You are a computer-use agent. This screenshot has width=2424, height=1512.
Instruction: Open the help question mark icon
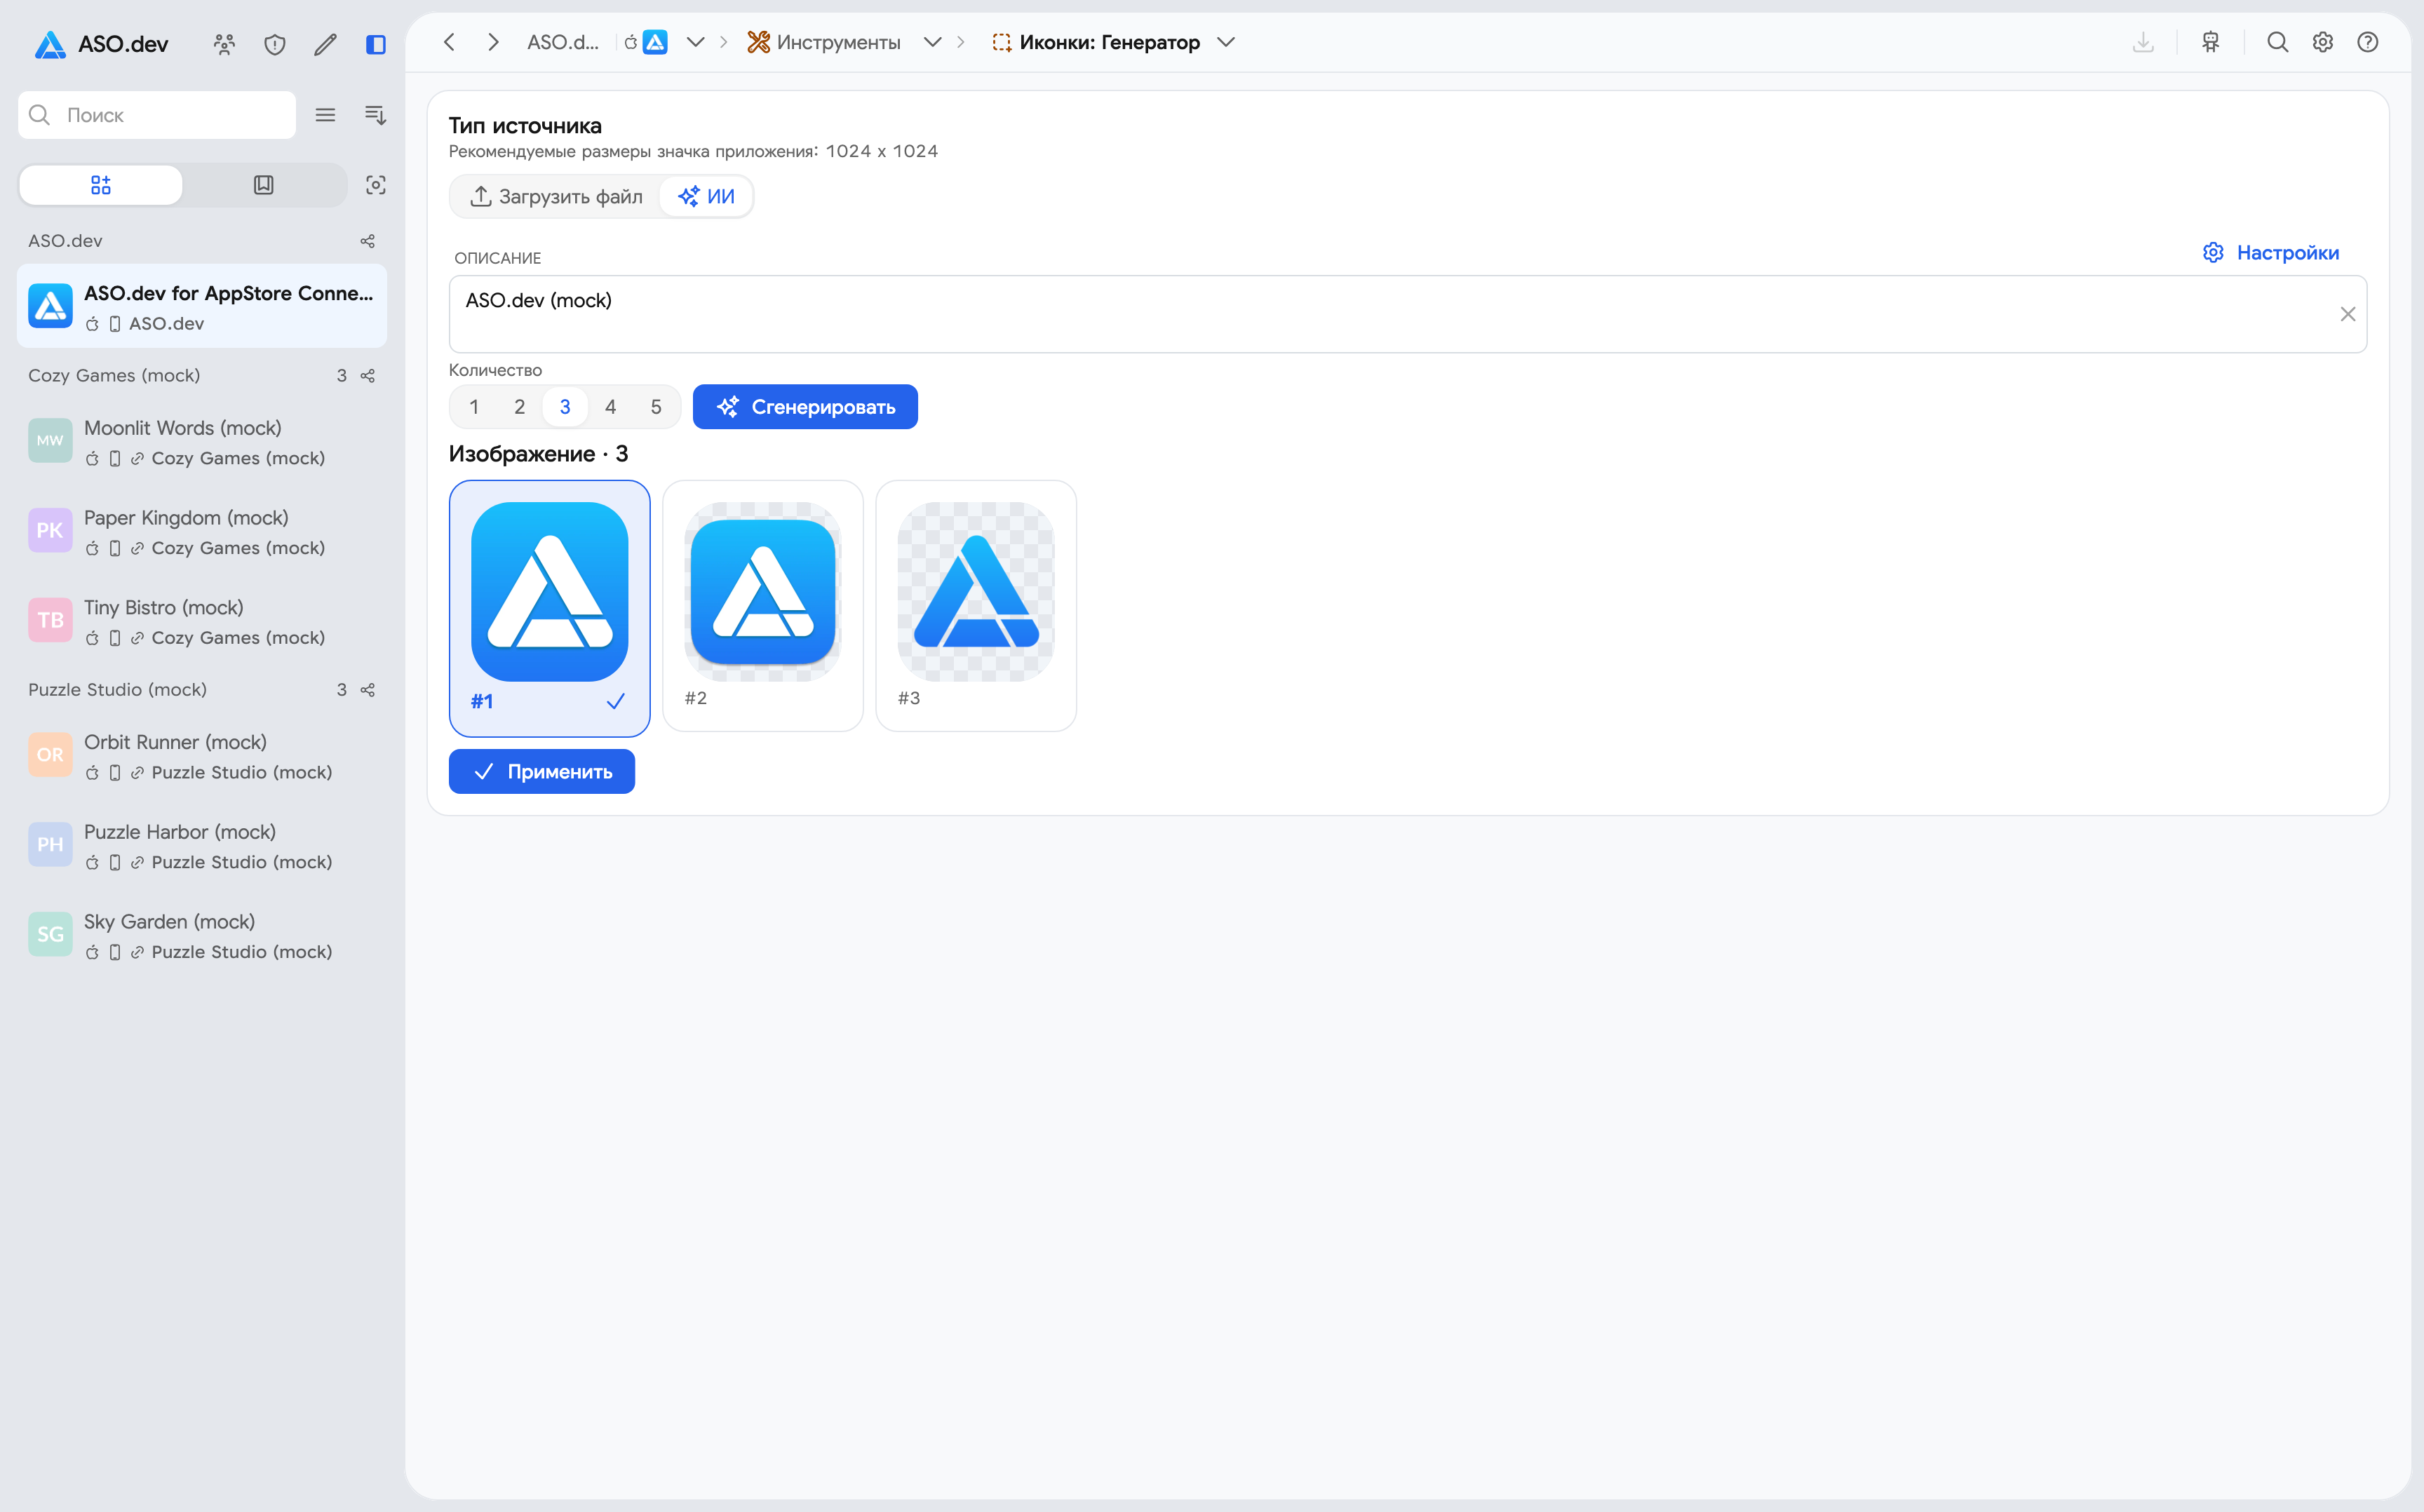[2368, 42]
